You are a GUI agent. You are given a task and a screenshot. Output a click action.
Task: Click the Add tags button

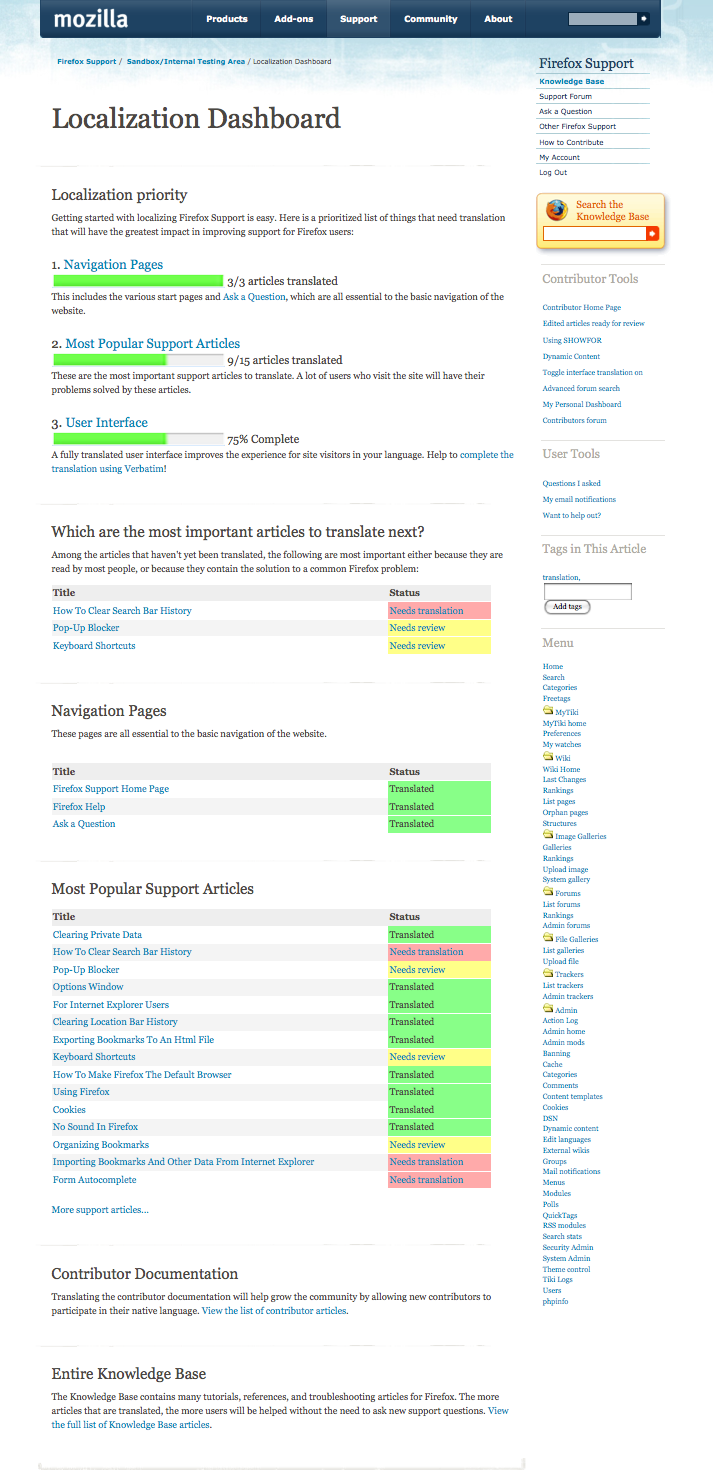coord(567,607)
